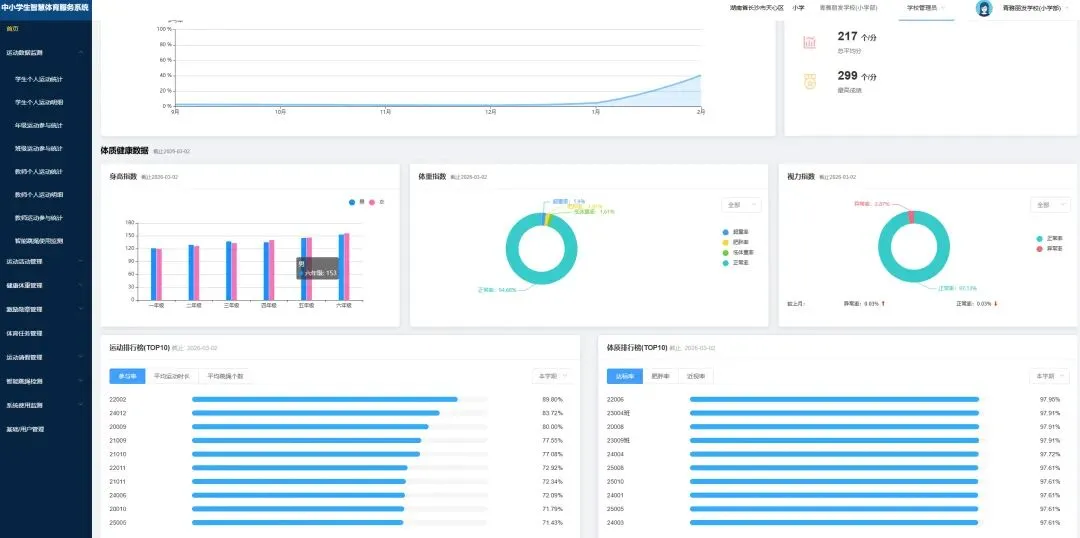Click the red 异常率 slice of the vision donut
1080x538 pixels.
(x=911, y=218)
